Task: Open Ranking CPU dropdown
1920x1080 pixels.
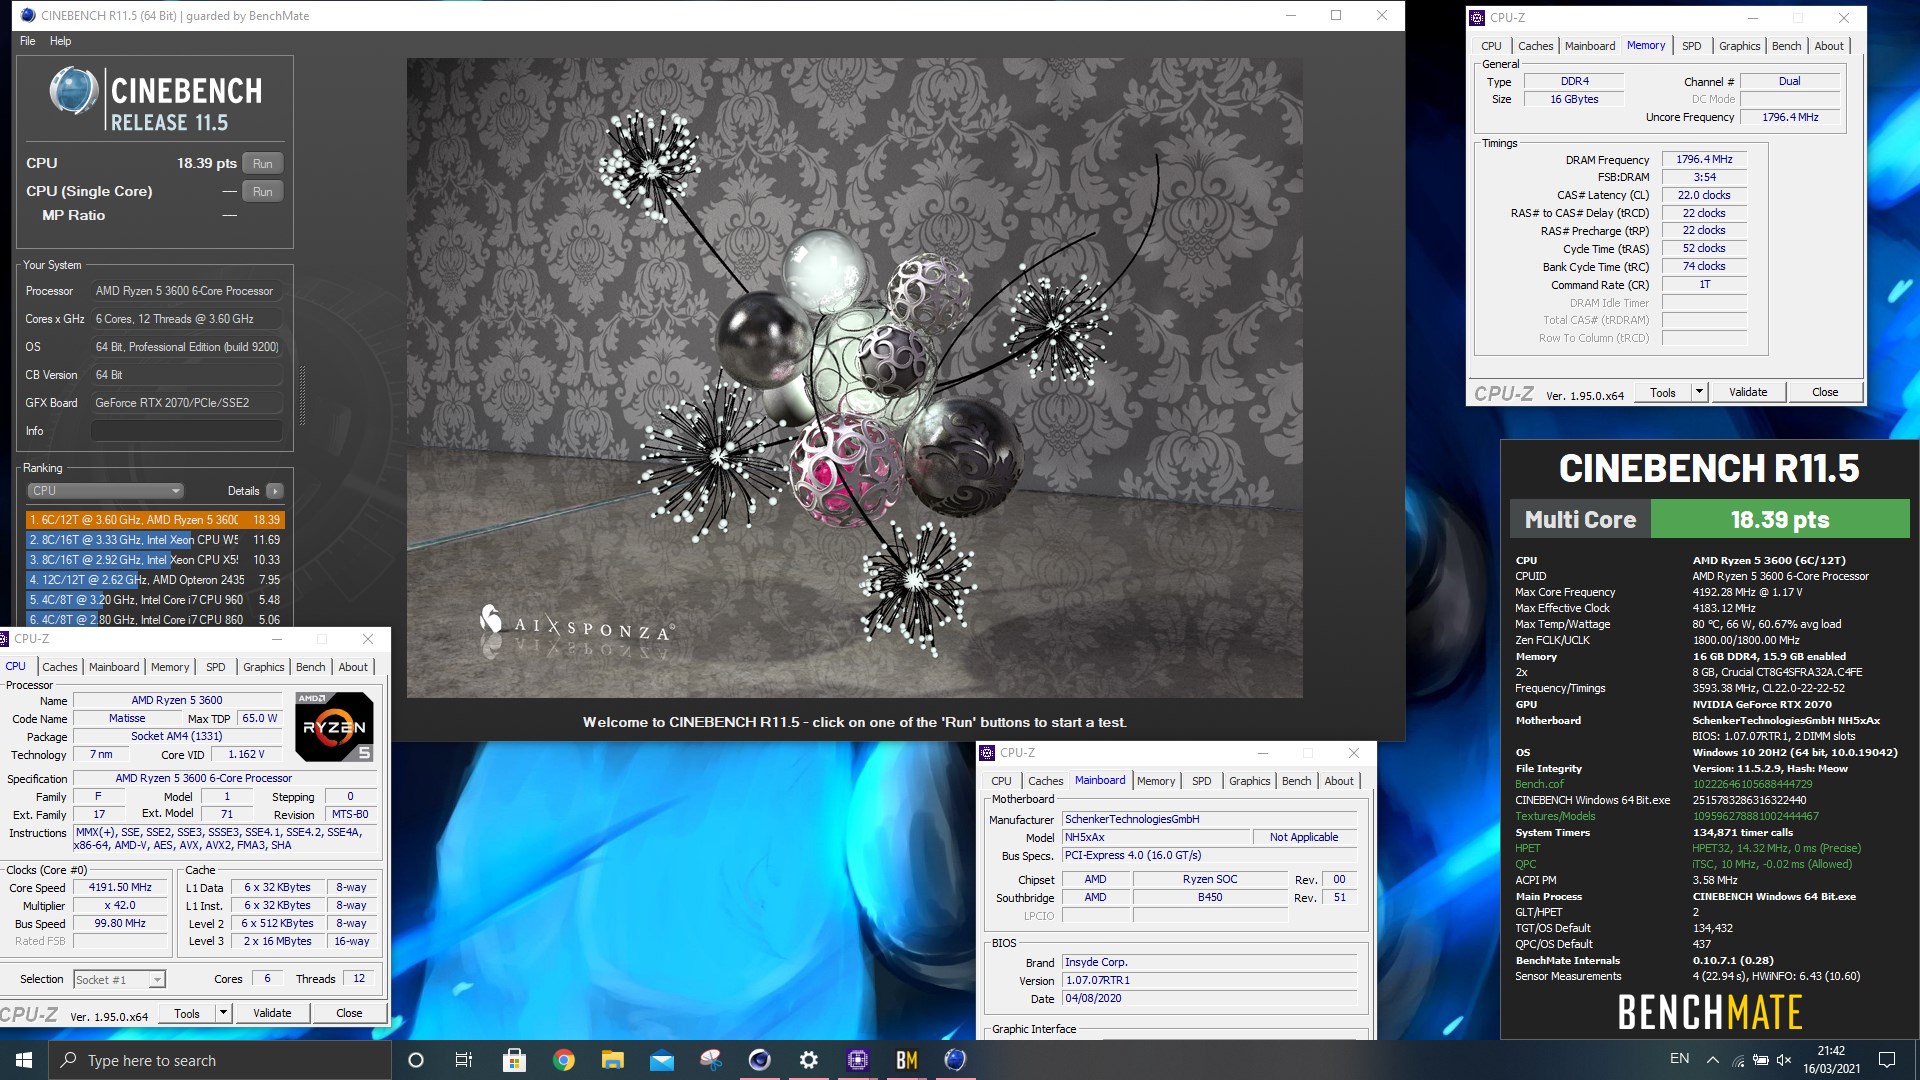Action: (105, 491)
